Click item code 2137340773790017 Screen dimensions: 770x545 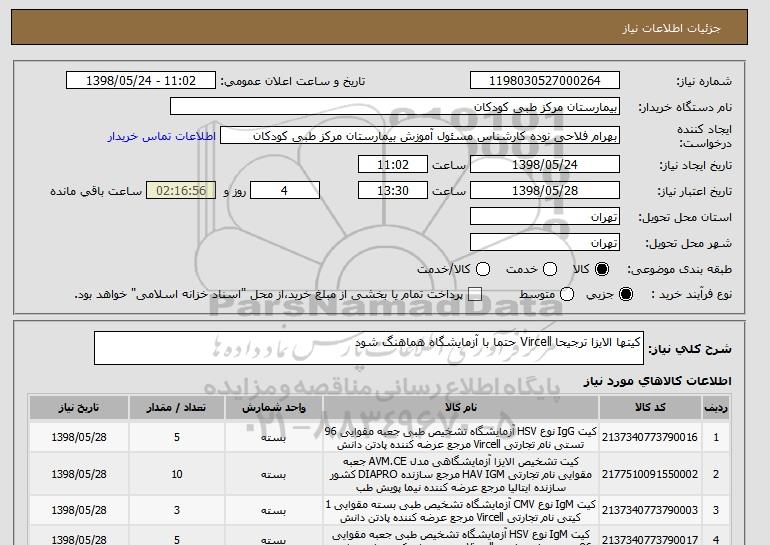coord(650,540)
